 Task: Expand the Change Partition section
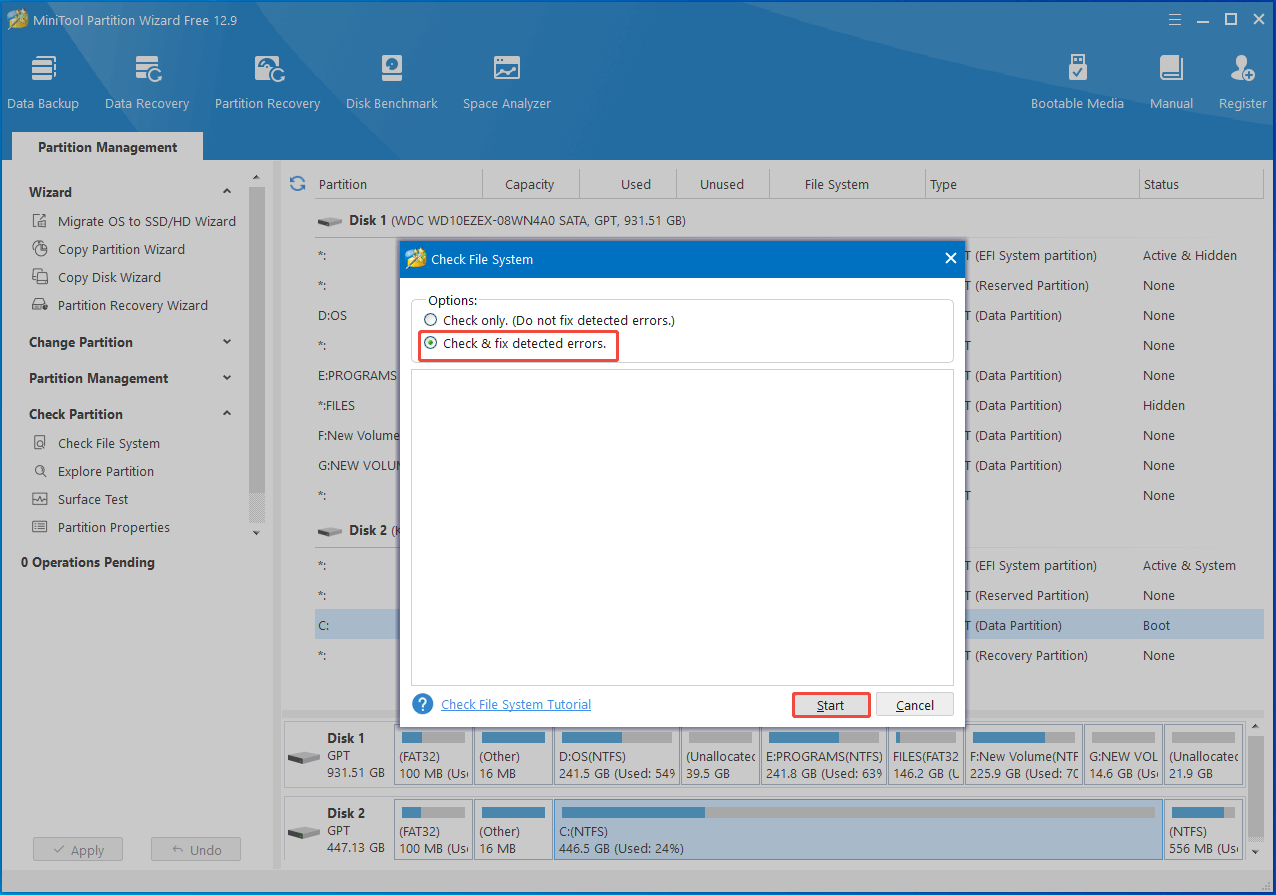click(x=227, y=342)
